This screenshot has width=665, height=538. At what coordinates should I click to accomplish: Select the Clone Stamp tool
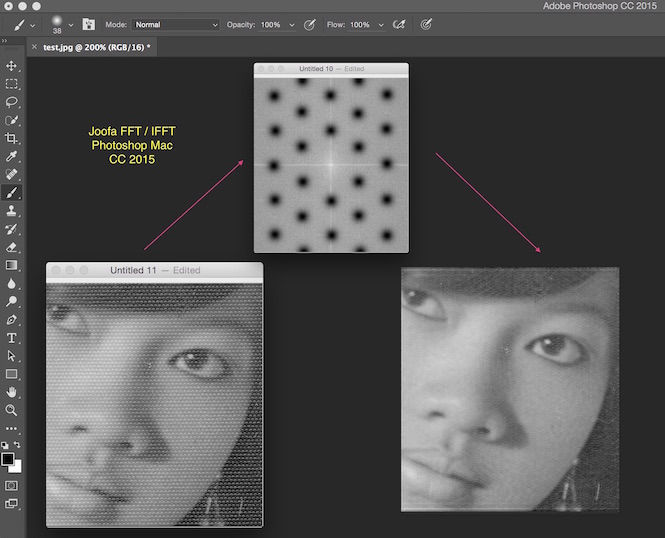coord(11,211)
